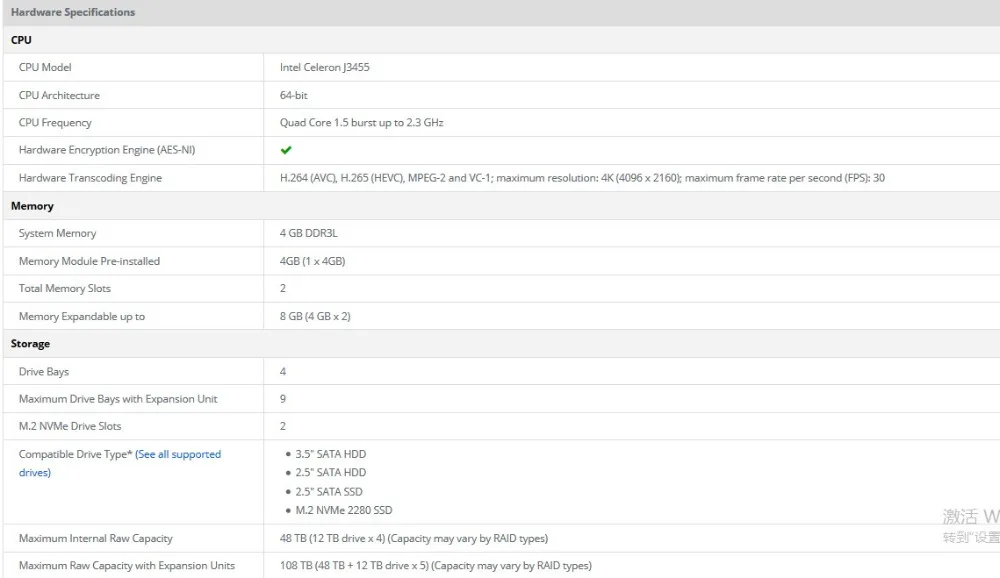Select the '2.5" SATA HDD' list item
1000x578 pixels.
(330, 473)
